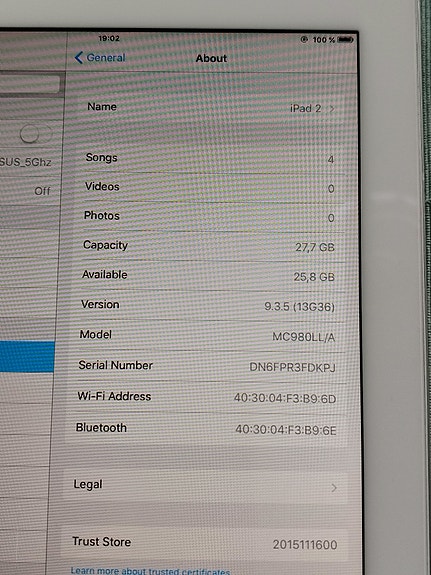This screenshot has width=431, height=575.
Task: Tap the search field in the sidebar
Action: click(29, 85)
